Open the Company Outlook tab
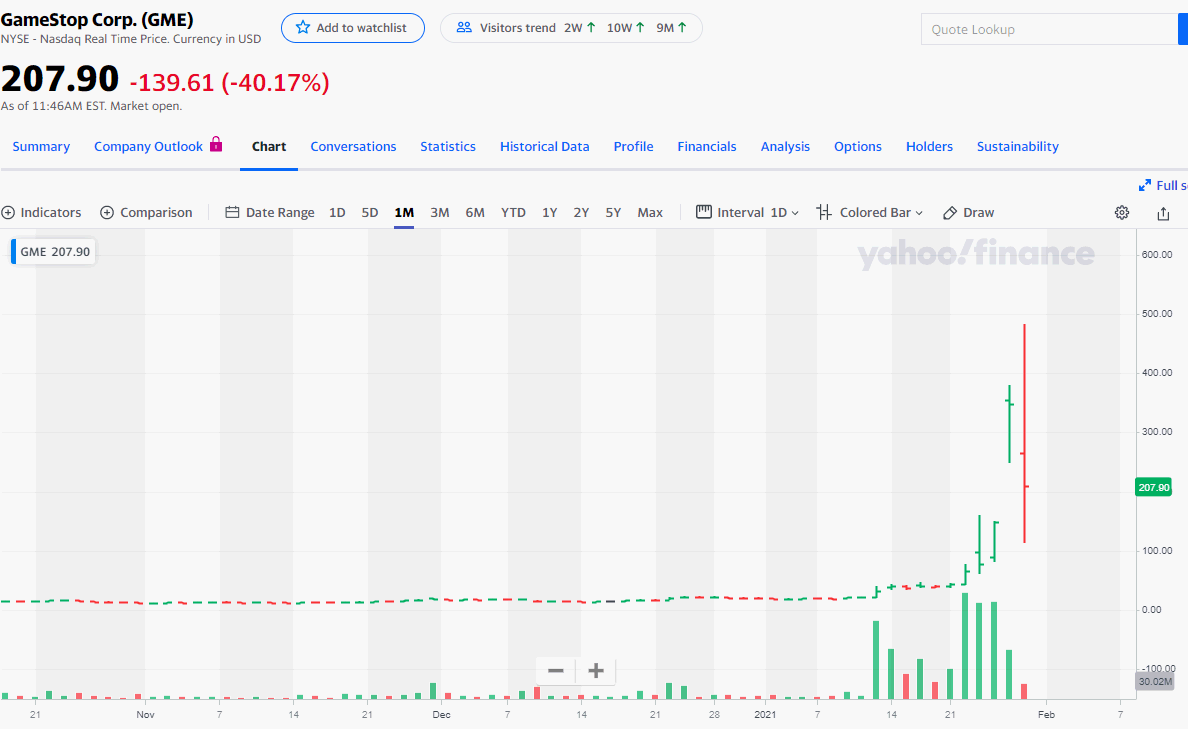 [x=148, y=146]
